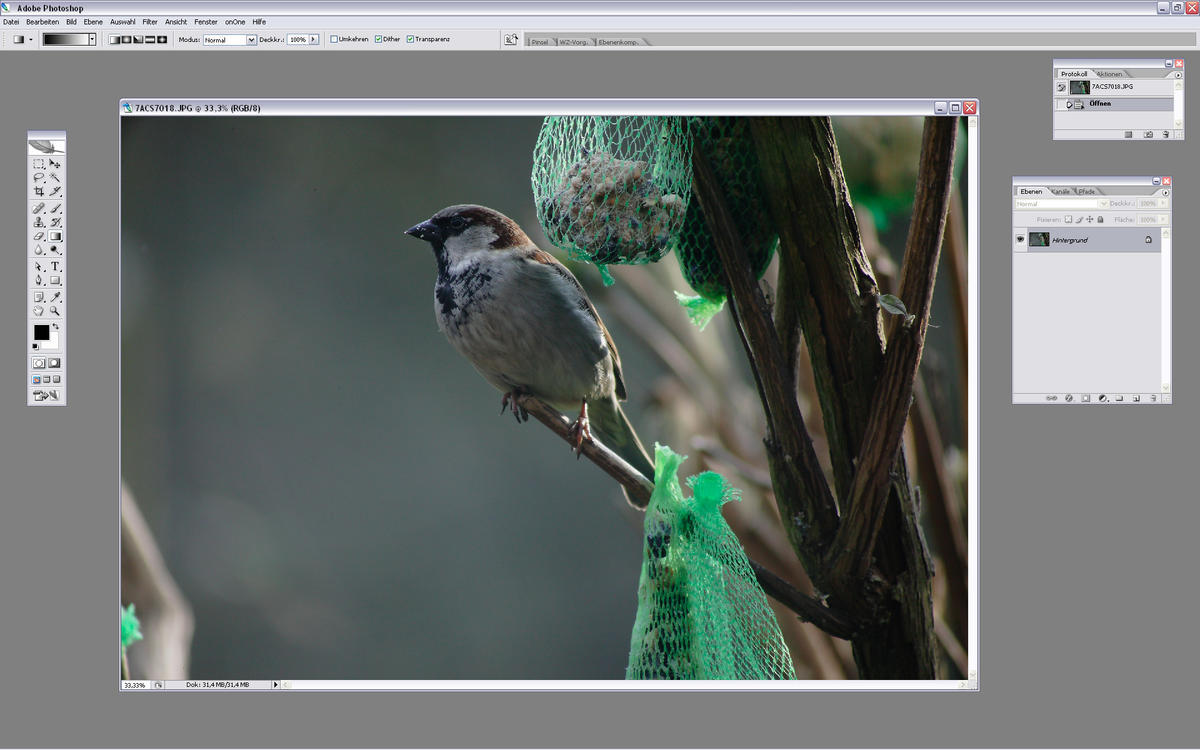Image resolution: width=1200 pixels, height=750 pixels.
Task: Select the Magic Wand tool
Action: click(x=55, y=177)
